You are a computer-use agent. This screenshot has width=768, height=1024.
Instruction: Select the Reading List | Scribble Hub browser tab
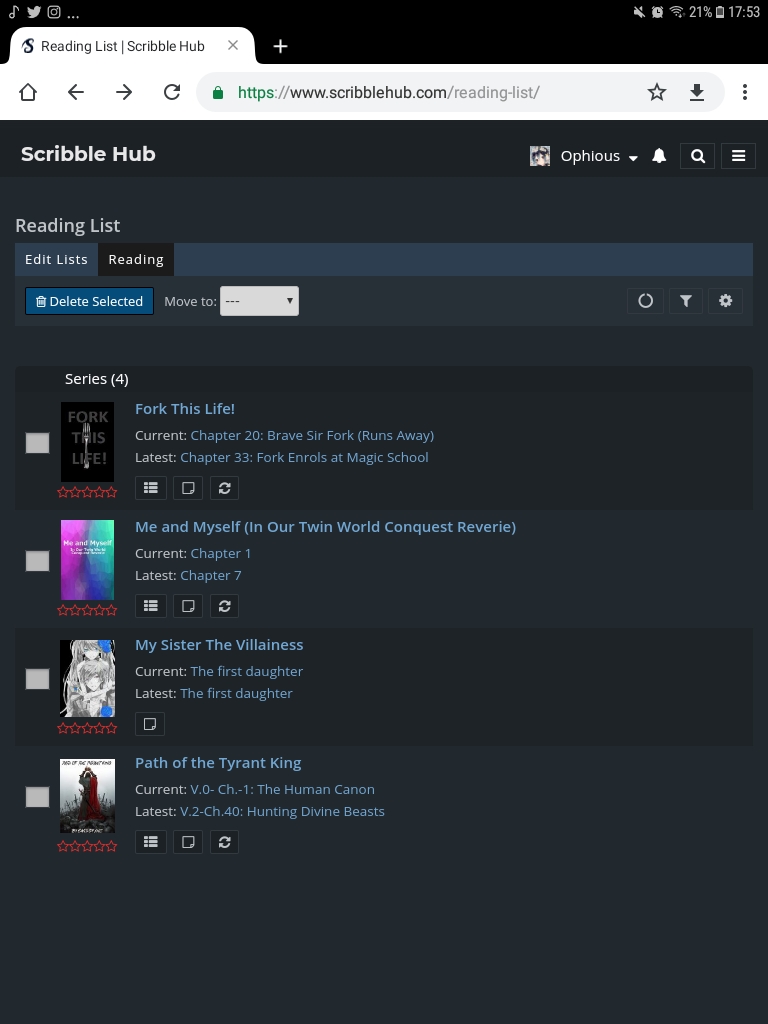tap(123, 46)
